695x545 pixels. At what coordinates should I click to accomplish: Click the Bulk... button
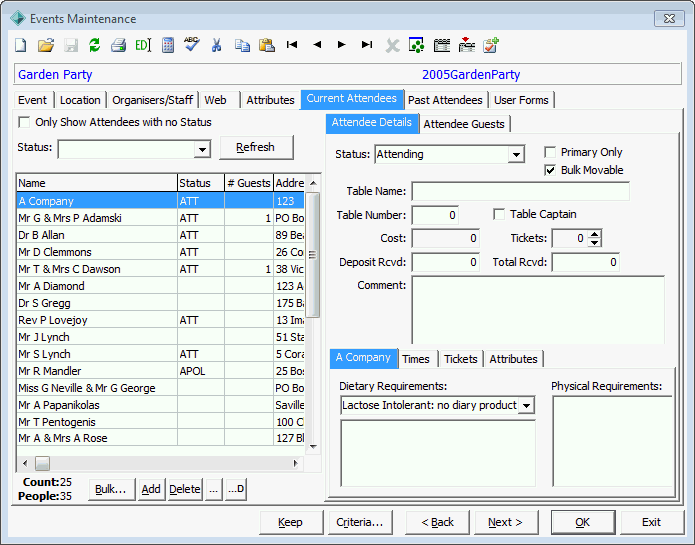tap(111, 489)
